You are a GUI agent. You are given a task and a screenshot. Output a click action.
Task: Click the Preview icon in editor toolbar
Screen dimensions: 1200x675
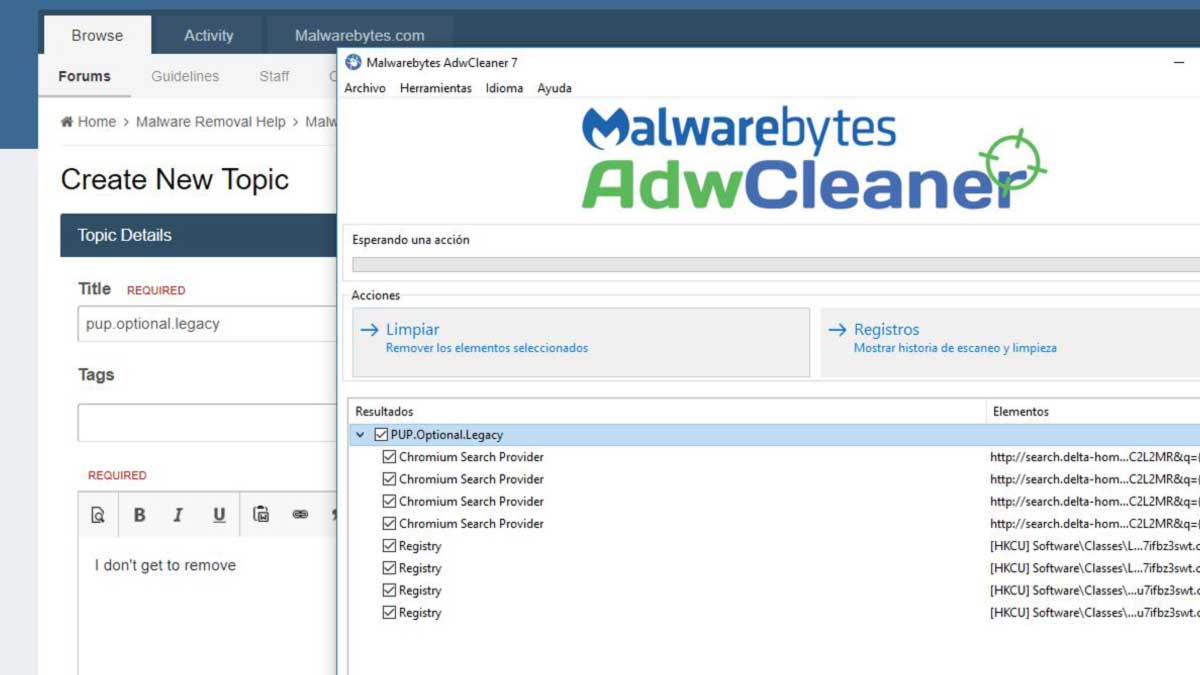(x=98, y=515)
